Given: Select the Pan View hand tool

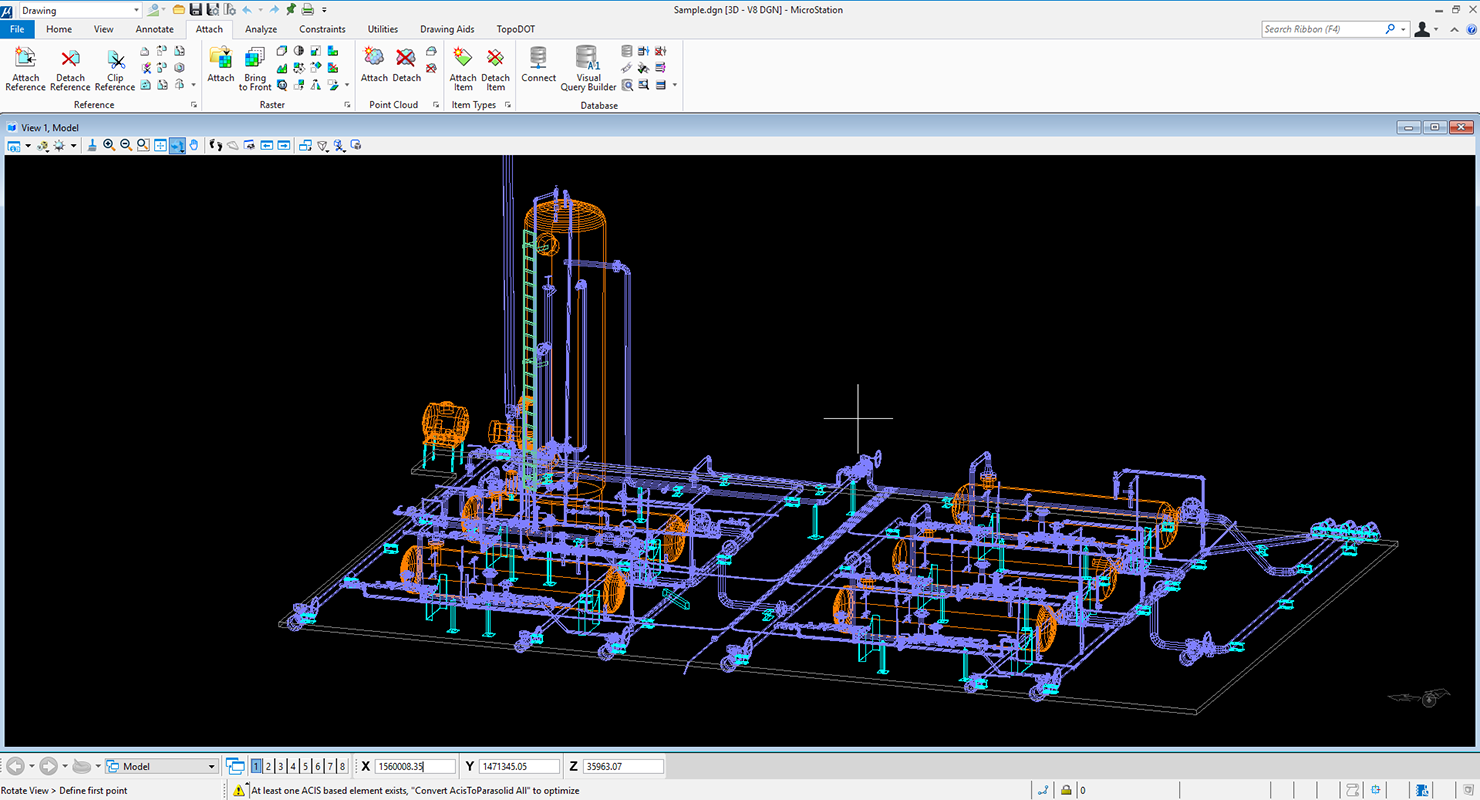Looking at the screenshot, I should point(194,145).
